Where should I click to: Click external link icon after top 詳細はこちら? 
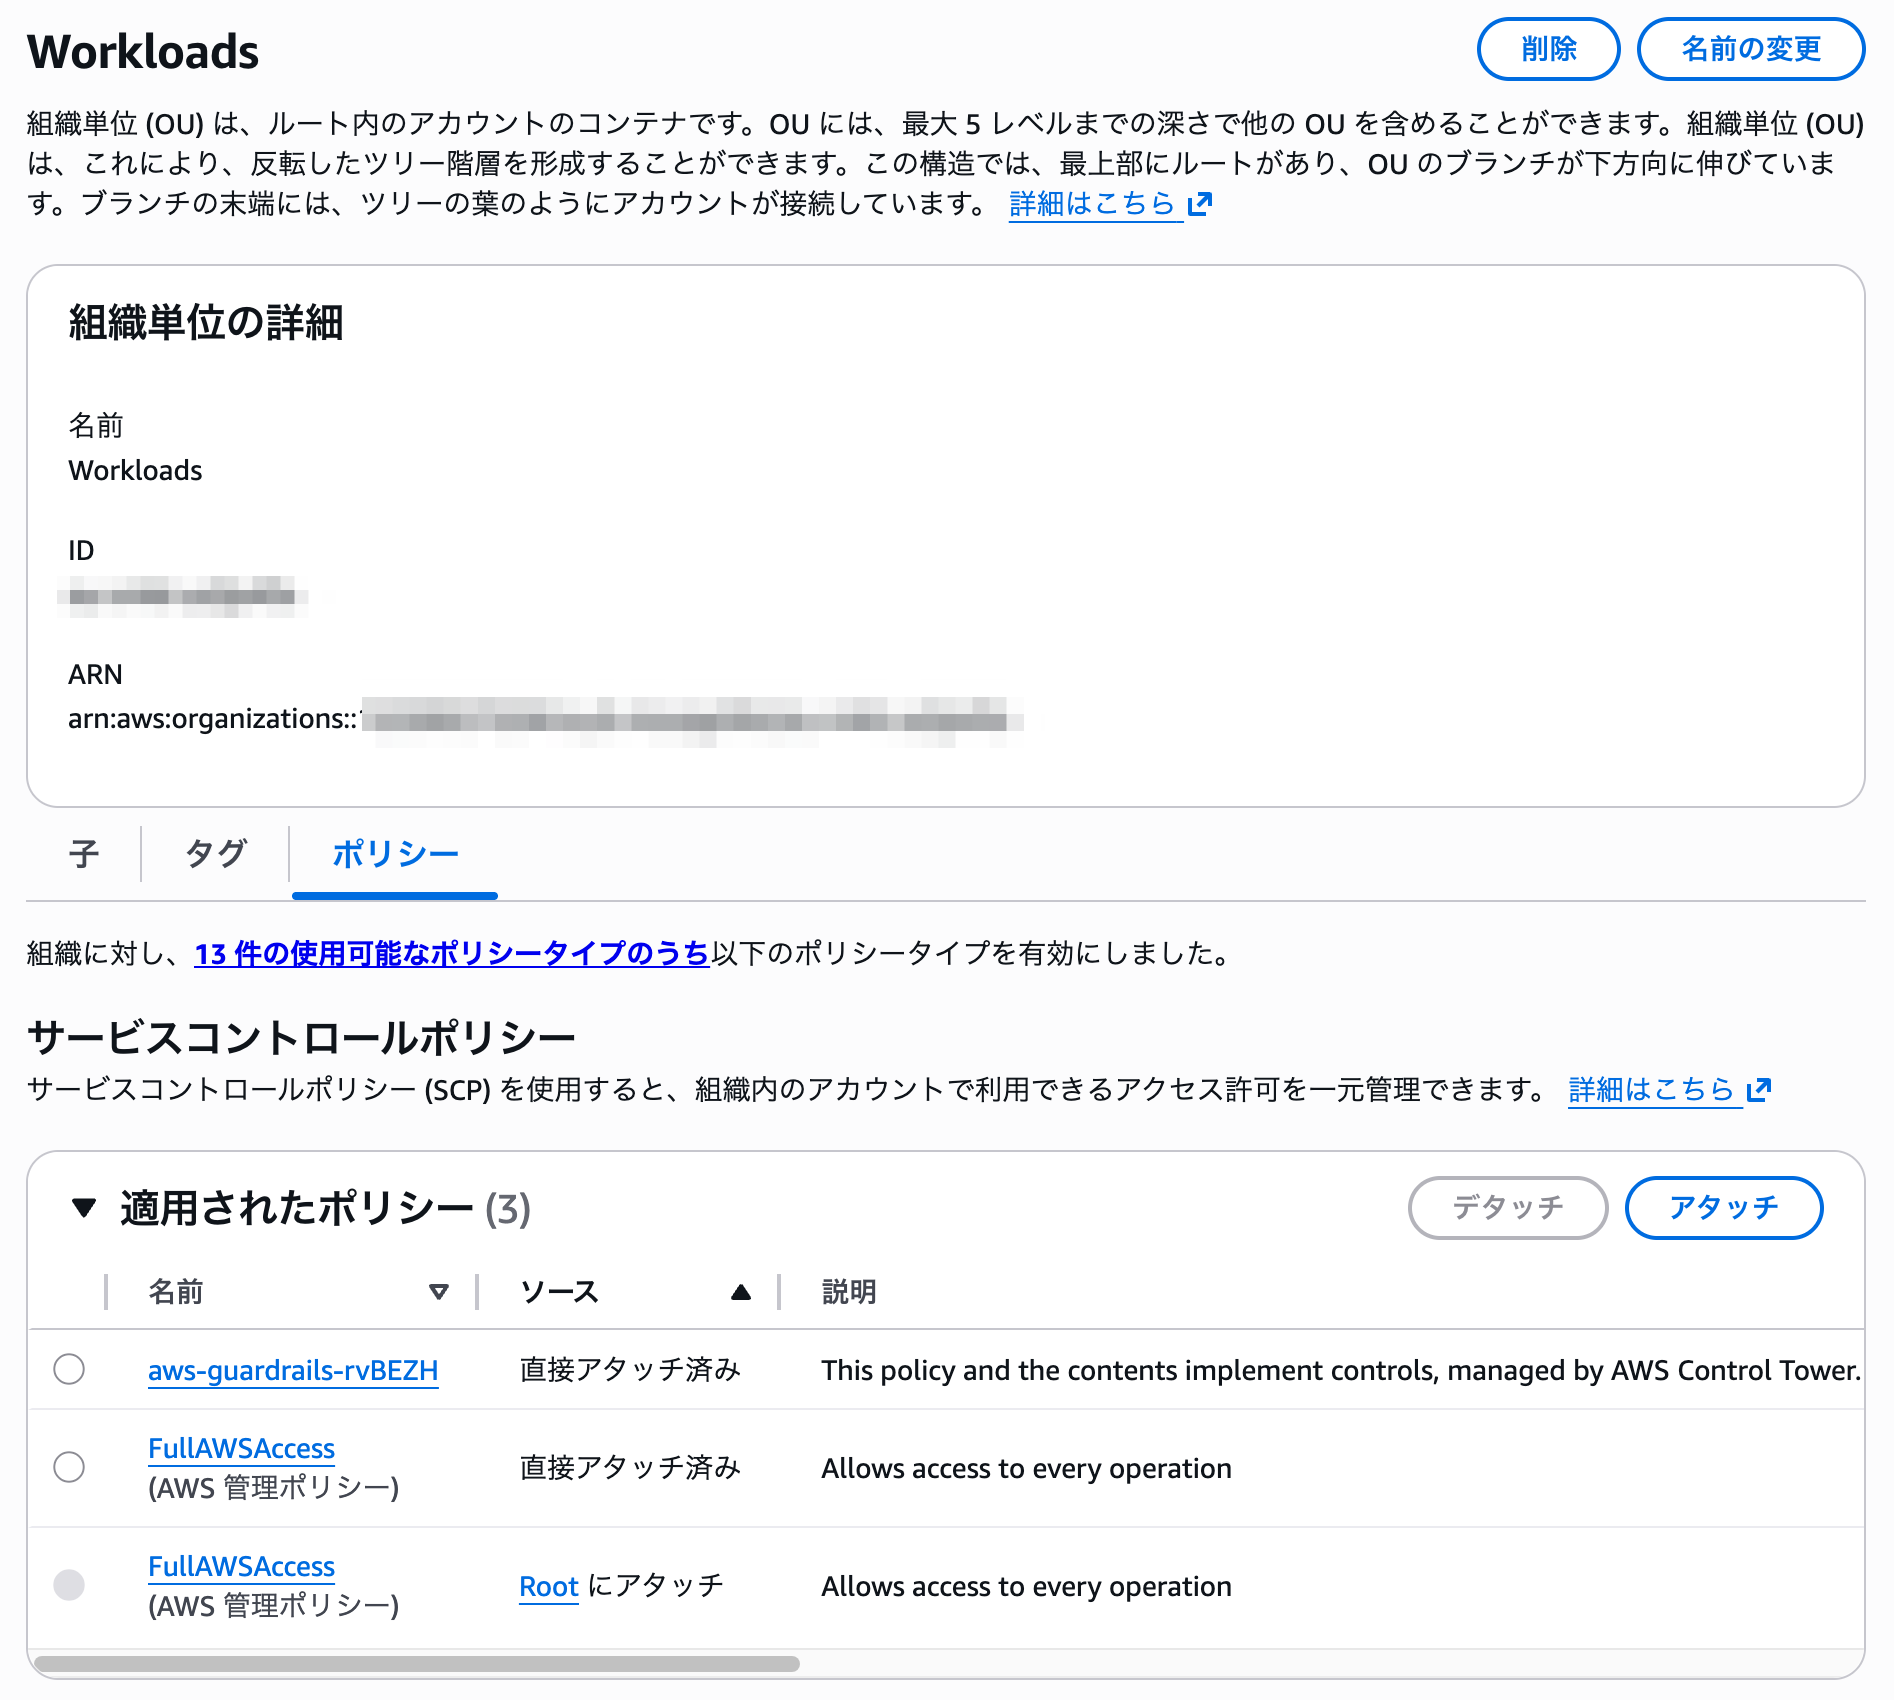1200,204
